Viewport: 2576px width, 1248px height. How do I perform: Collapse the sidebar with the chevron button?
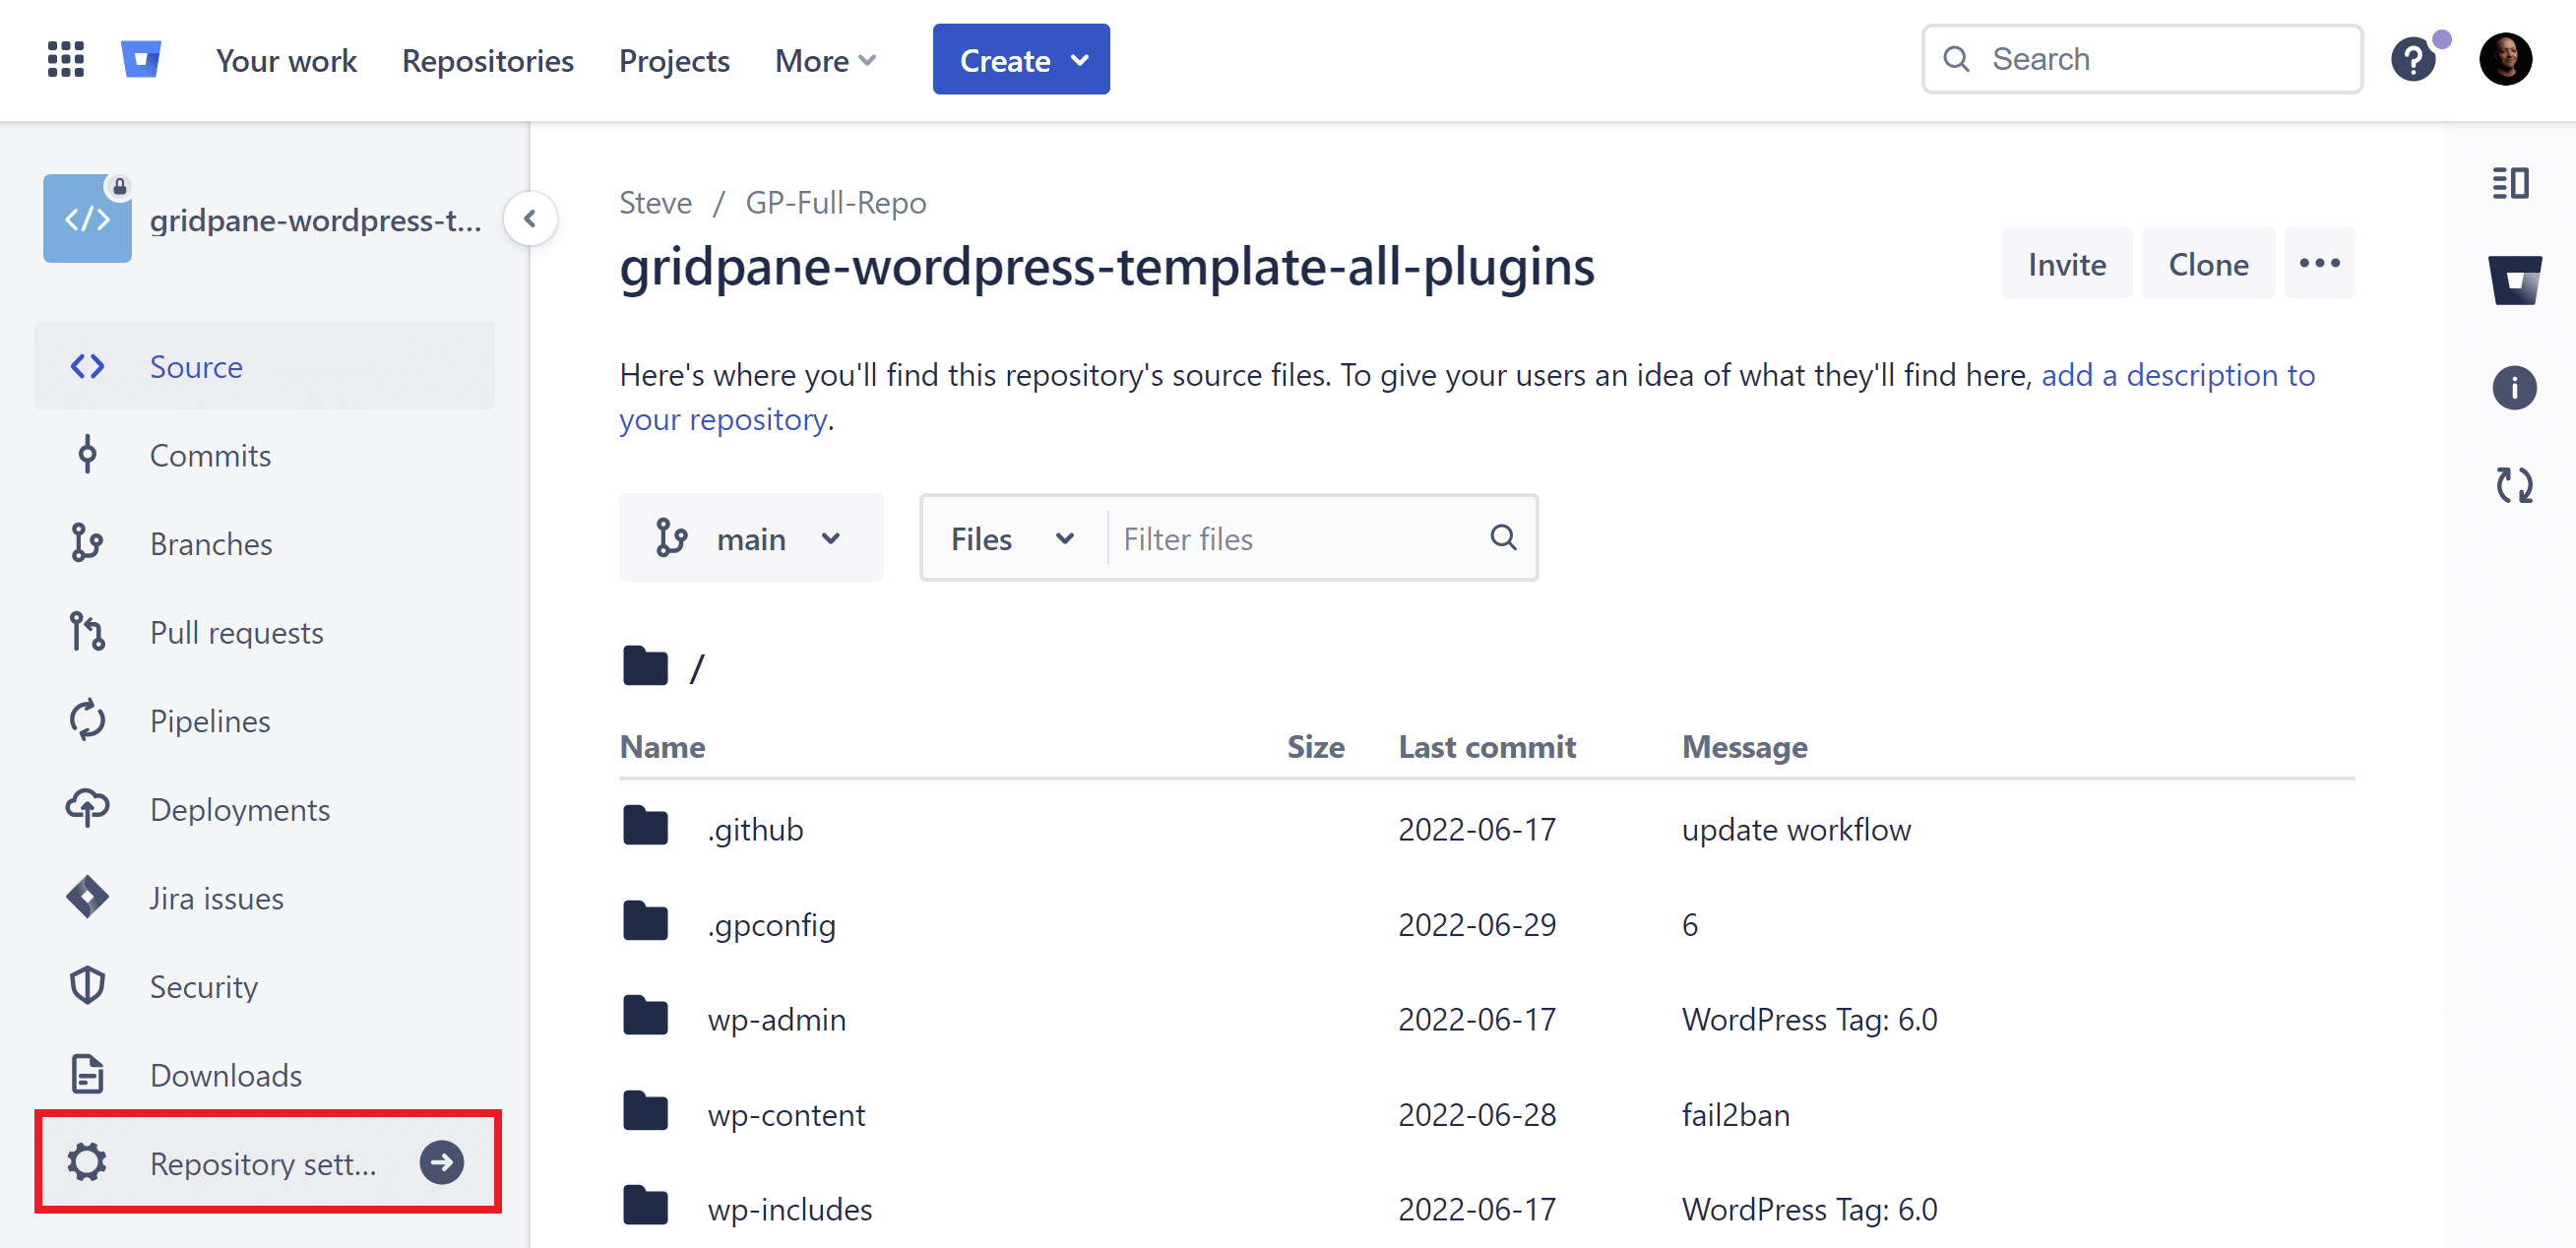tap(530, 218)
